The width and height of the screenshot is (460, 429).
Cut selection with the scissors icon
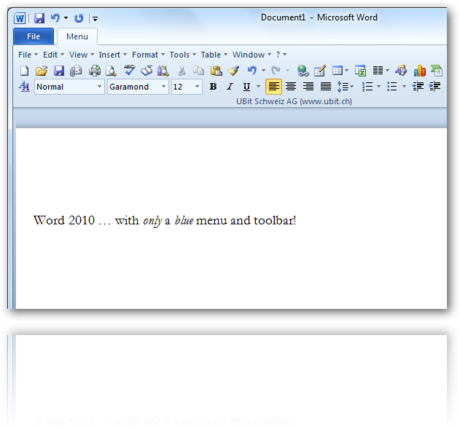pos(182,71)
